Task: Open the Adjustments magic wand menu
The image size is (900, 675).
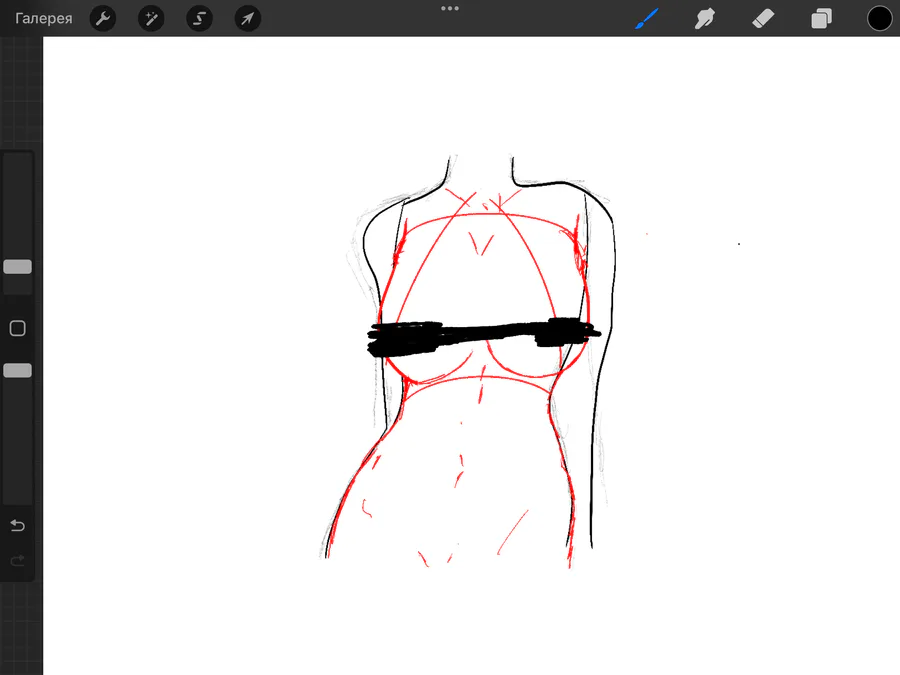Action: click(x=152, y=18)
